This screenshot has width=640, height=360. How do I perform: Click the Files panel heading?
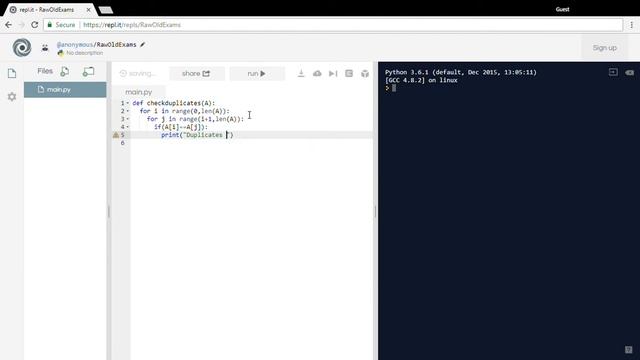coord(45,71)
